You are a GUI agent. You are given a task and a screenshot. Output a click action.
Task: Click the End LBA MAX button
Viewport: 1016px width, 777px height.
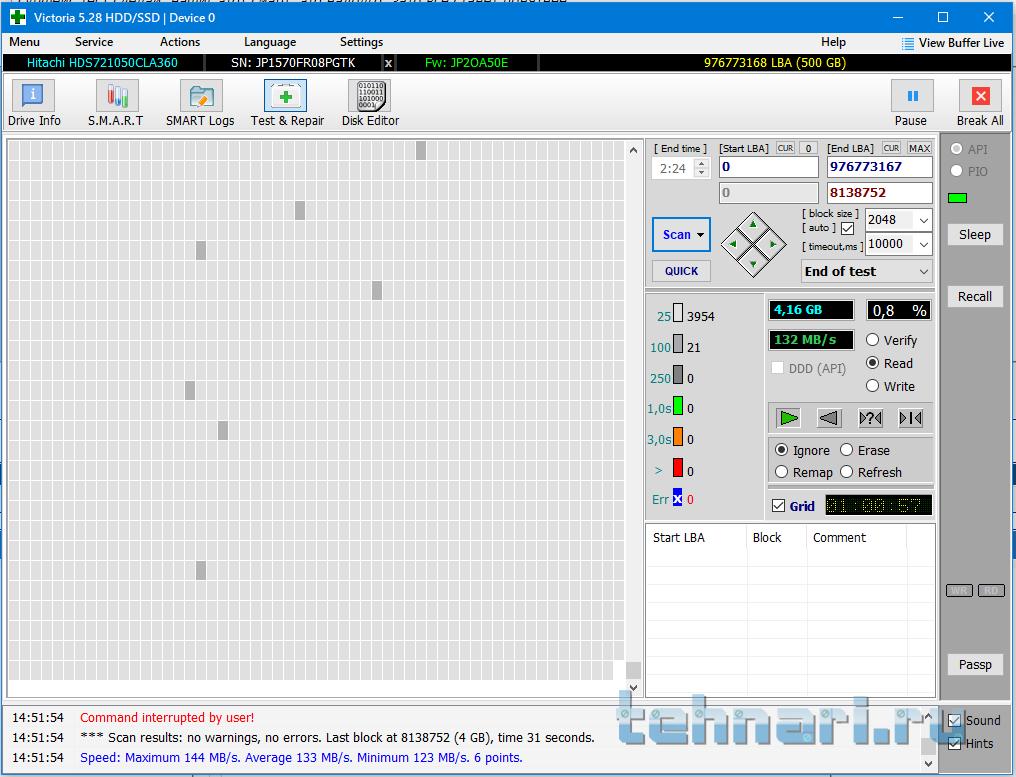(919, 148)
